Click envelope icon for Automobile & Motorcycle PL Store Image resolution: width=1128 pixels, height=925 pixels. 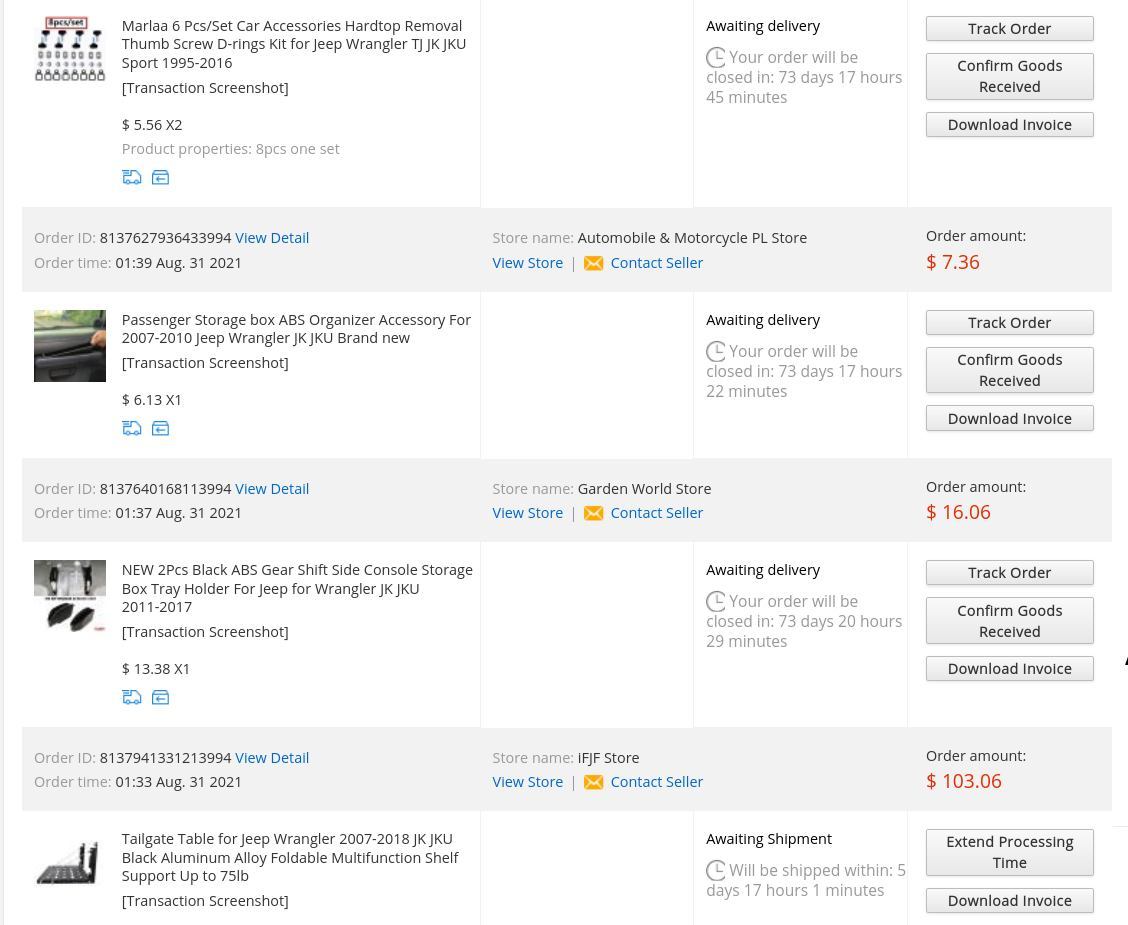(x=594, y=263)
